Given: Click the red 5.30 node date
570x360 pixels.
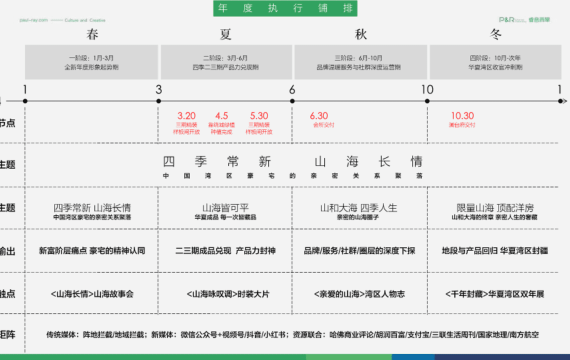Looking at the screenshot, I should 259,116.
